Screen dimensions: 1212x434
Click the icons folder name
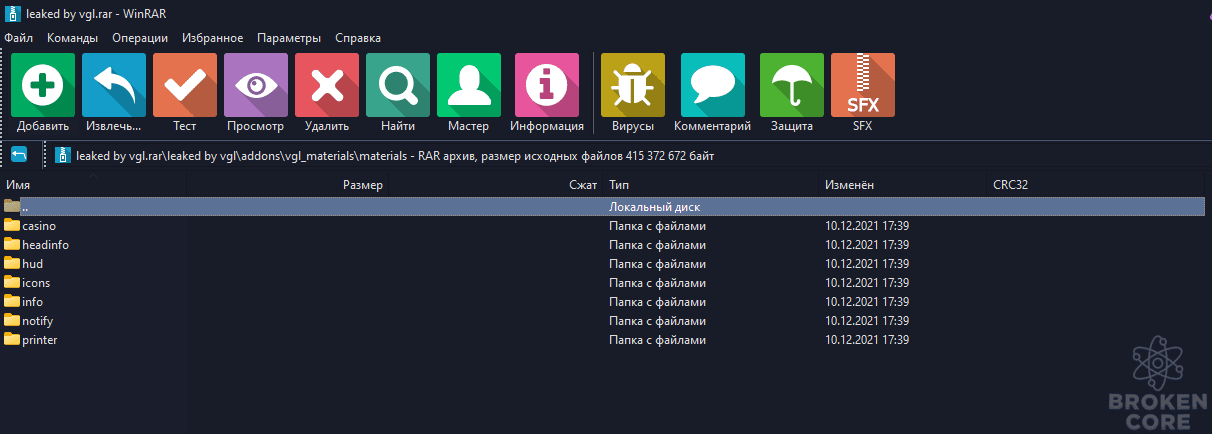point(36,283)
